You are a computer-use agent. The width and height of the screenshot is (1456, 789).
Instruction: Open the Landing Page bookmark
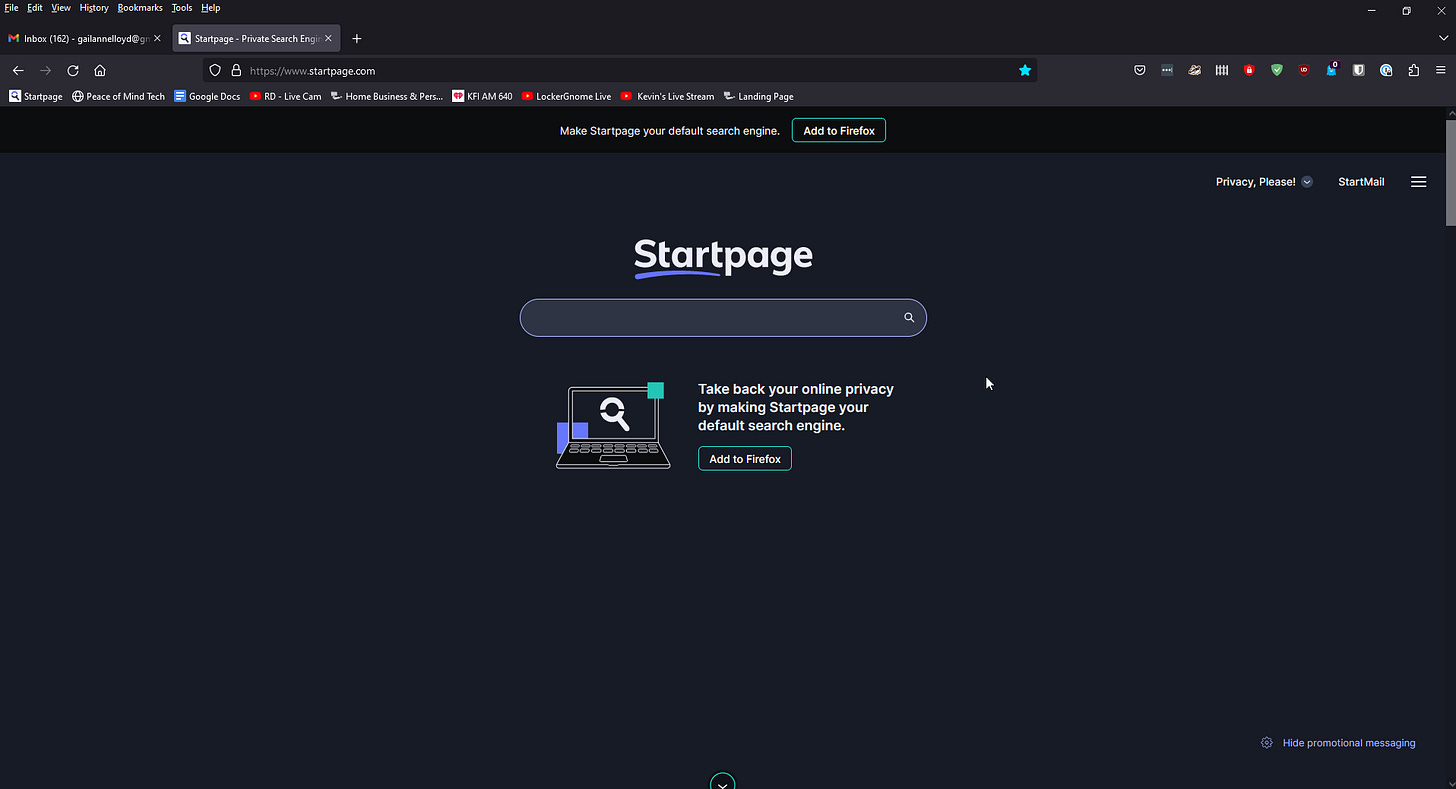pos(759,97)
